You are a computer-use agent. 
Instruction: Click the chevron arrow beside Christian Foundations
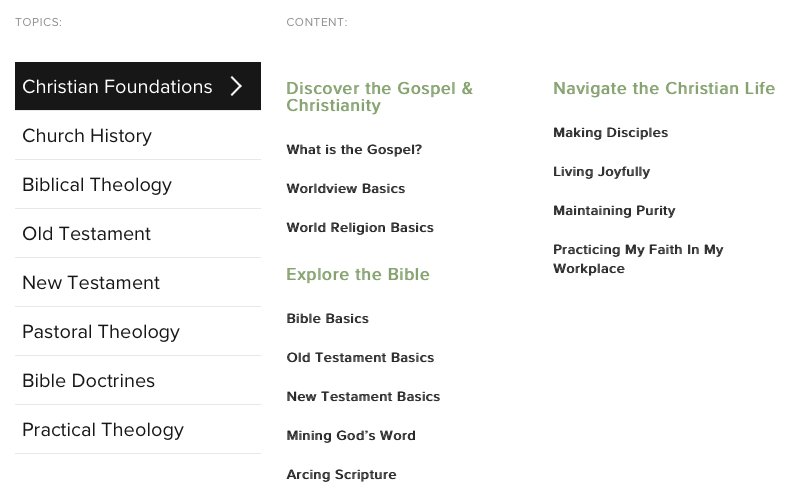pyautogui.click(x=236, y=87)
